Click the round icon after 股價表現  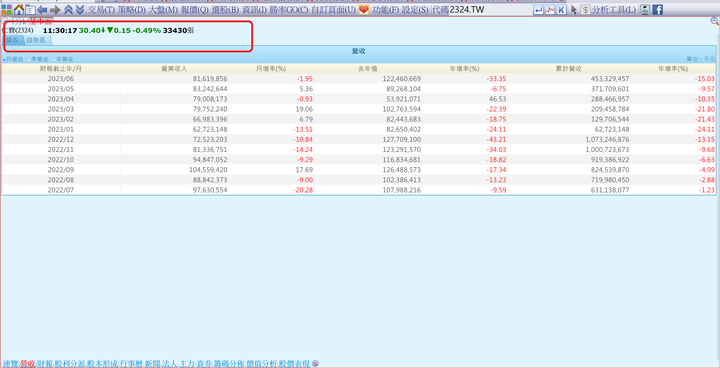(315, 363)
